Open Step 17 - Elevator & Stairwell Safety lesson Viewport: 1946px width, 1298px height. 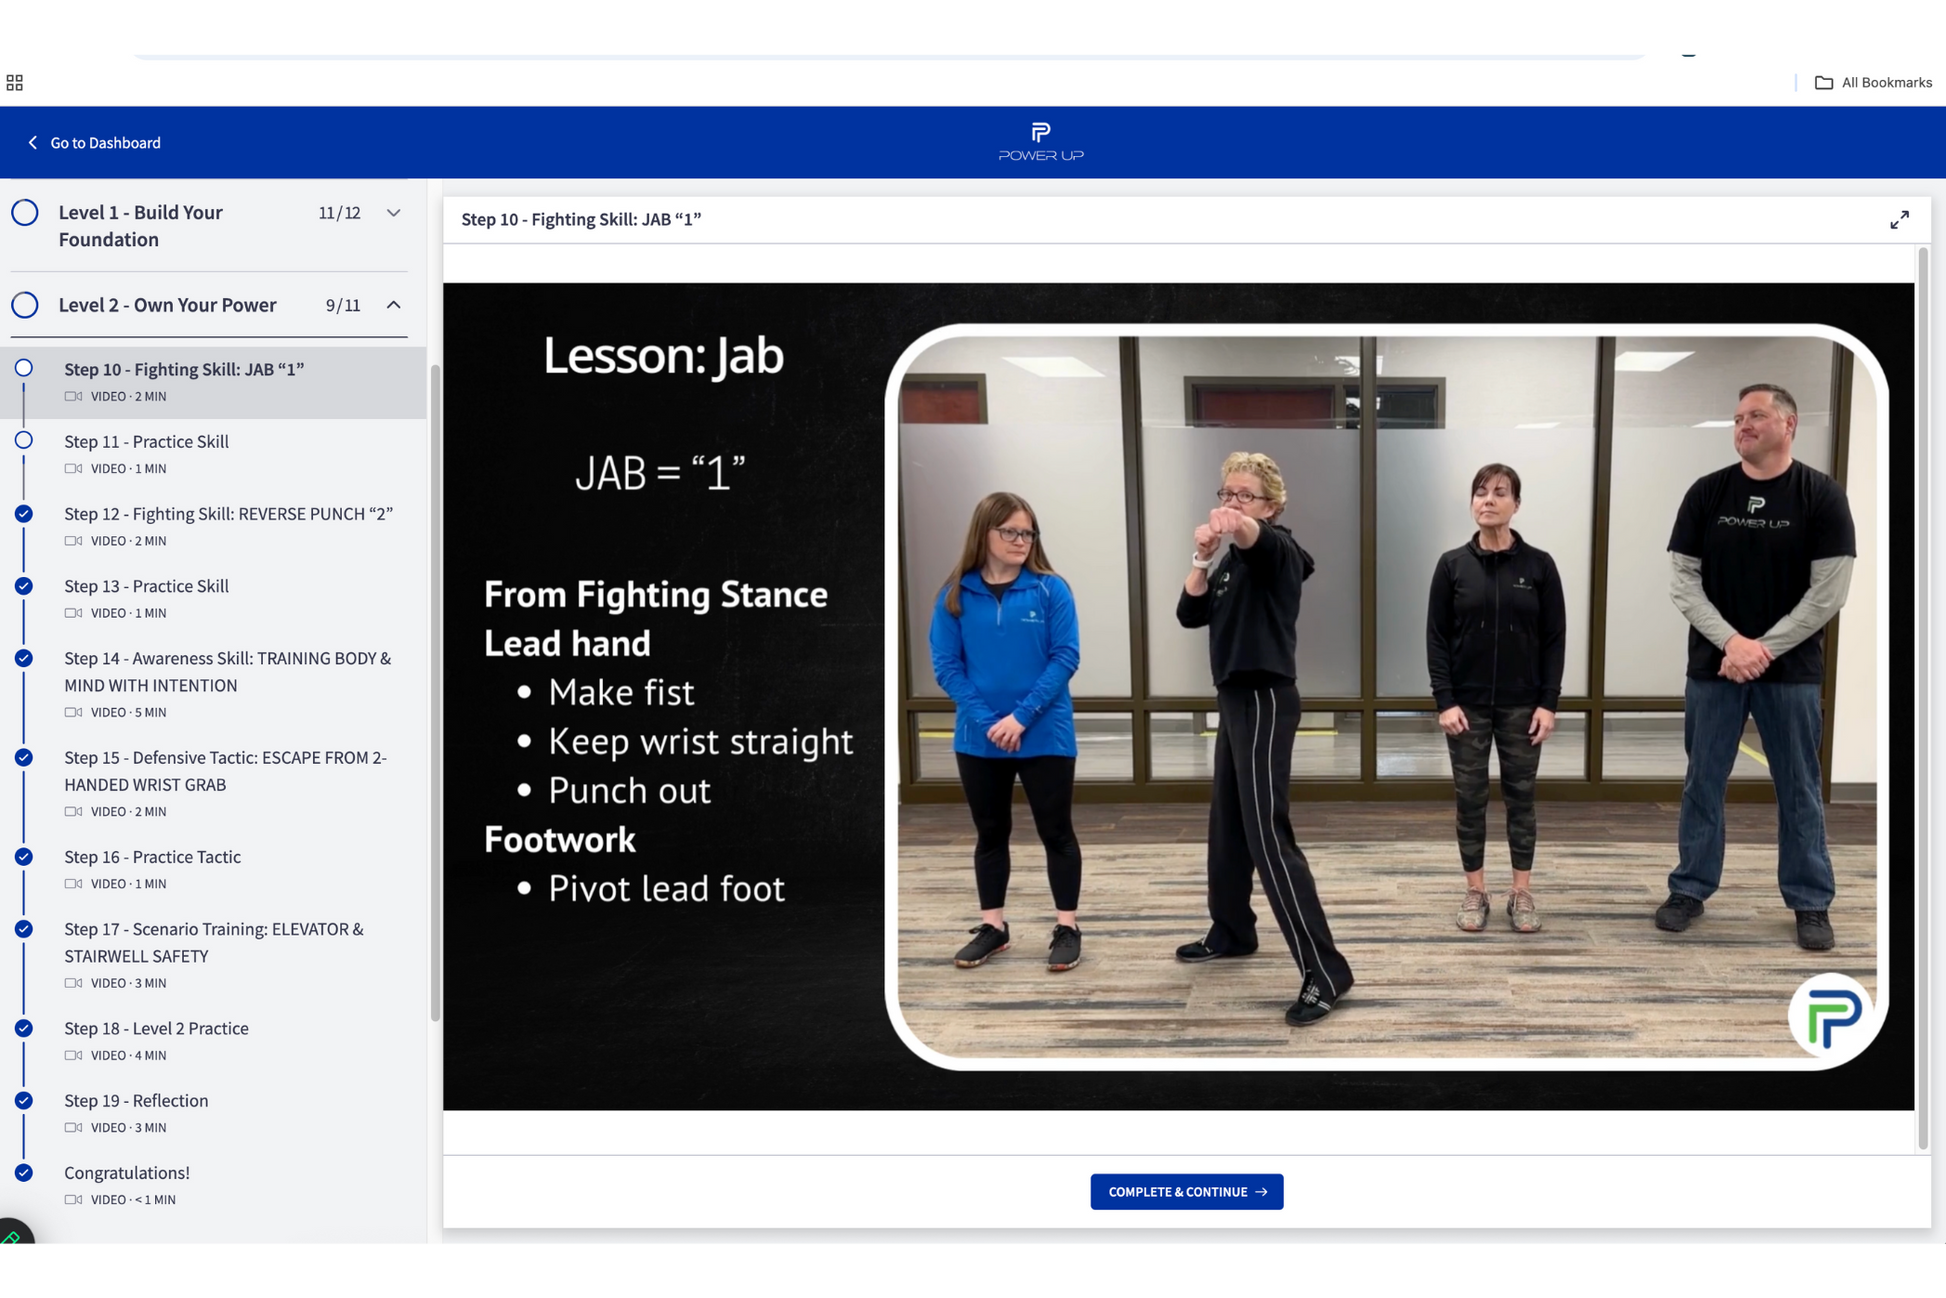point(213,942)
